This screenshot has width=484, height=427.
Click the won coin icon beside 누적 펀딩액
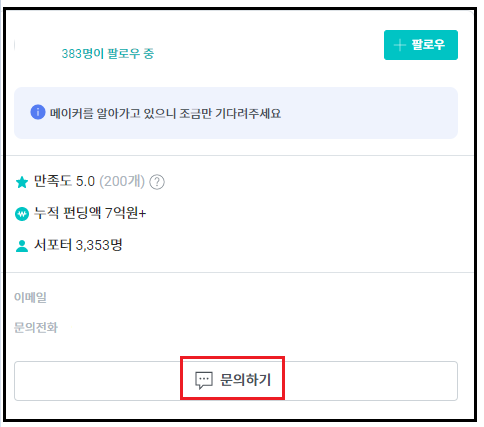[22, 214]
